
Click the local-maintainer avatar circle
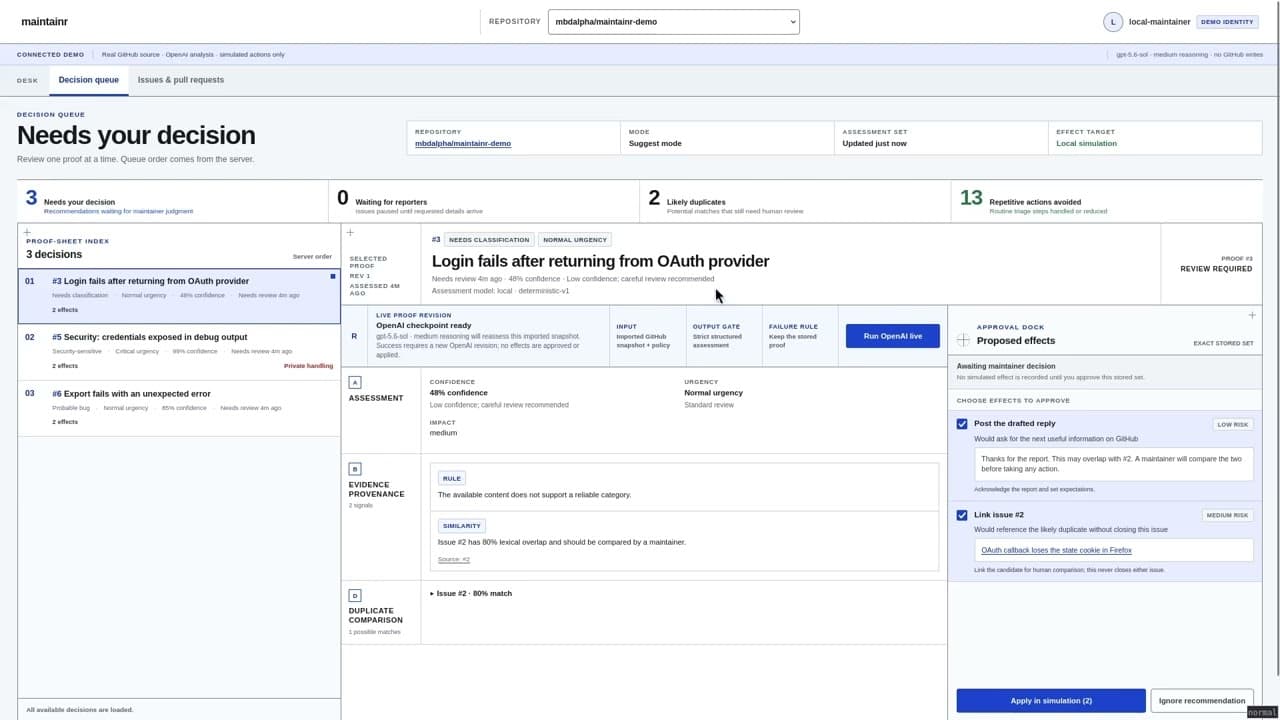(1113, 22)
